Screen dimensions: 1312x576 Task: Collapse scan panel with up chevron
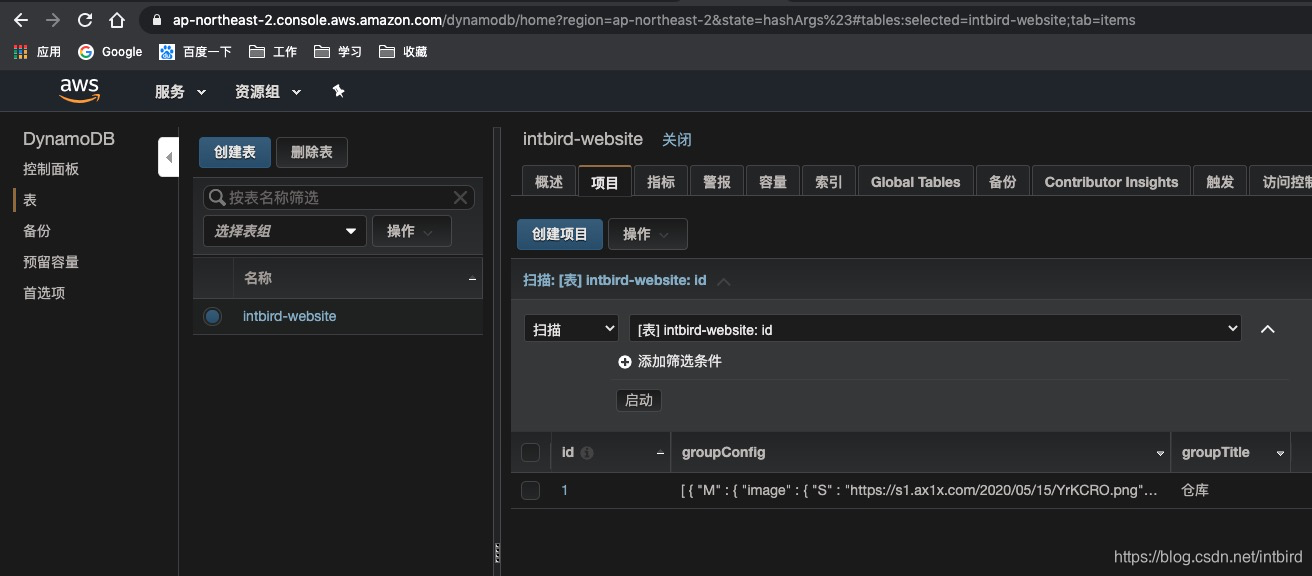[1267, 329]
